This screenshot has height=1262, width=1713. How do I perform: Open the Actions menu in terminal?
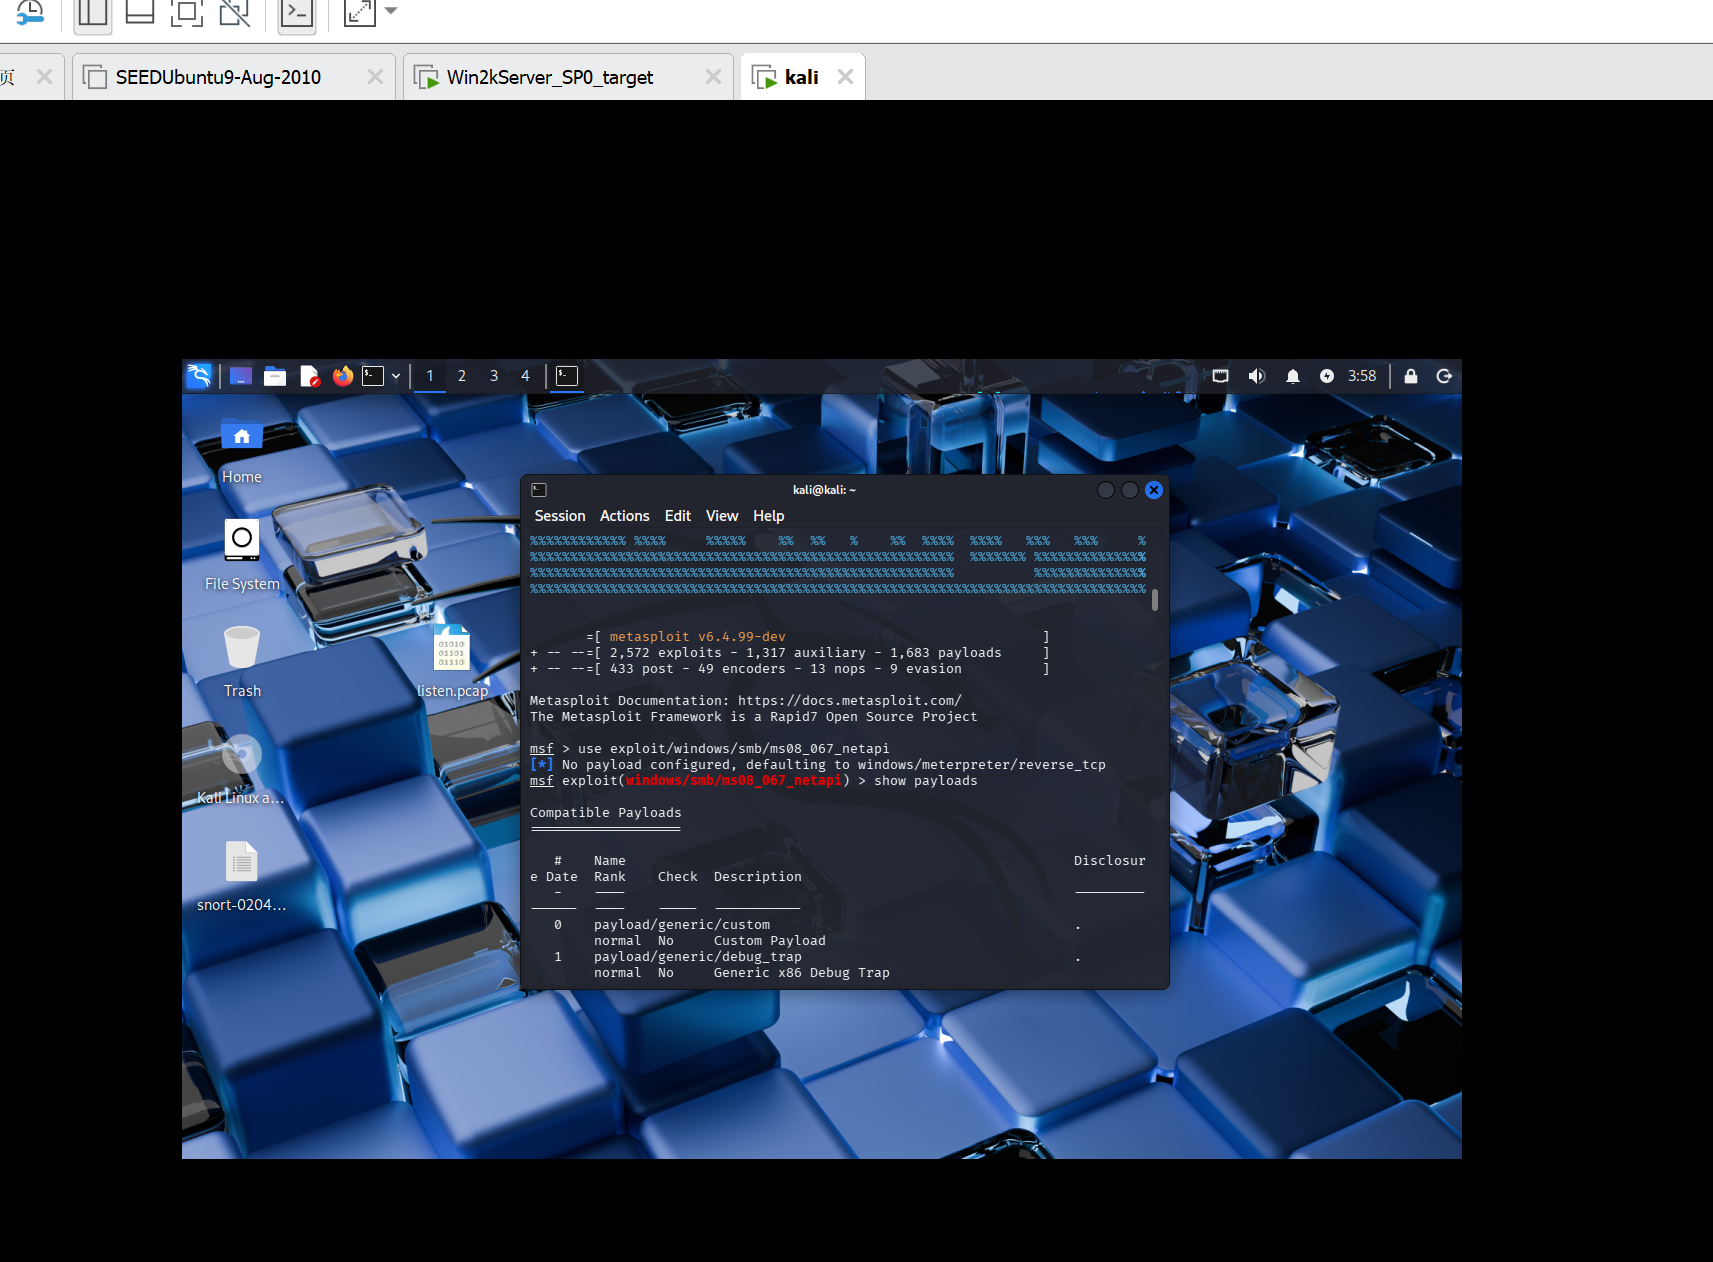tap(625, 516)
